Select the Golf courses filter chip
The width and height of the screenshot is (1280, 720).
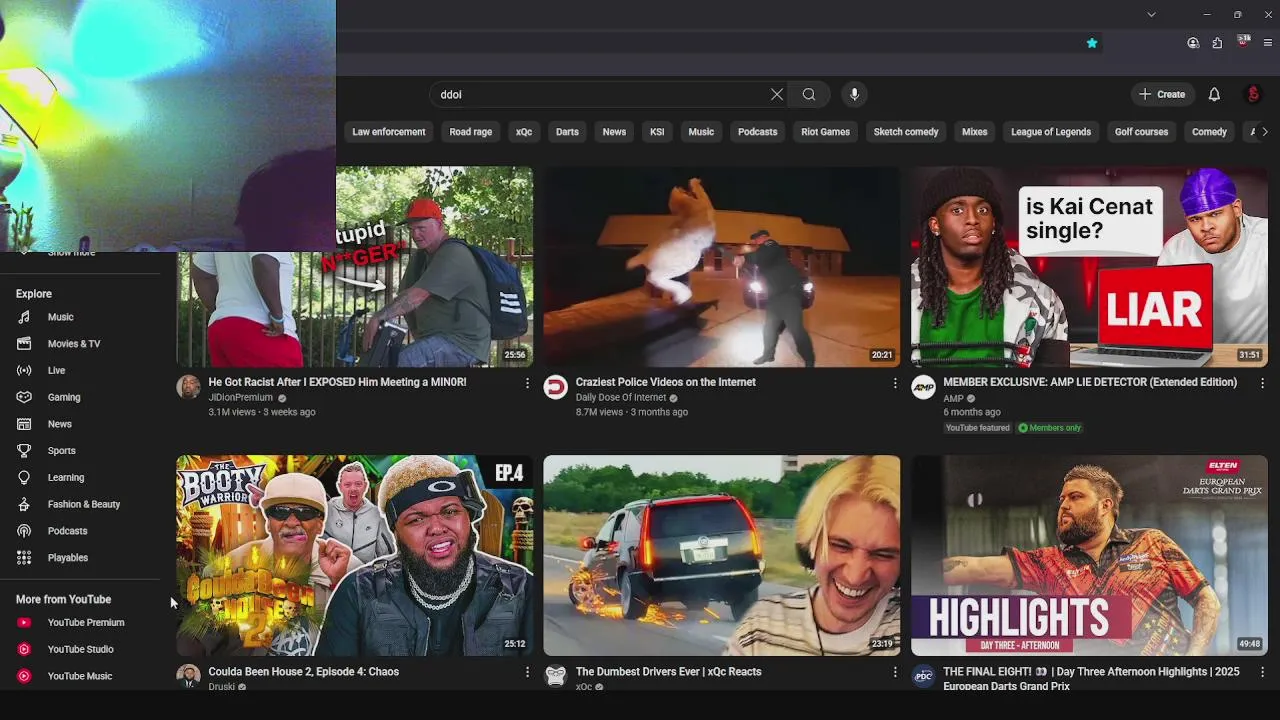pyautogui.click(x=1141, y=132)
